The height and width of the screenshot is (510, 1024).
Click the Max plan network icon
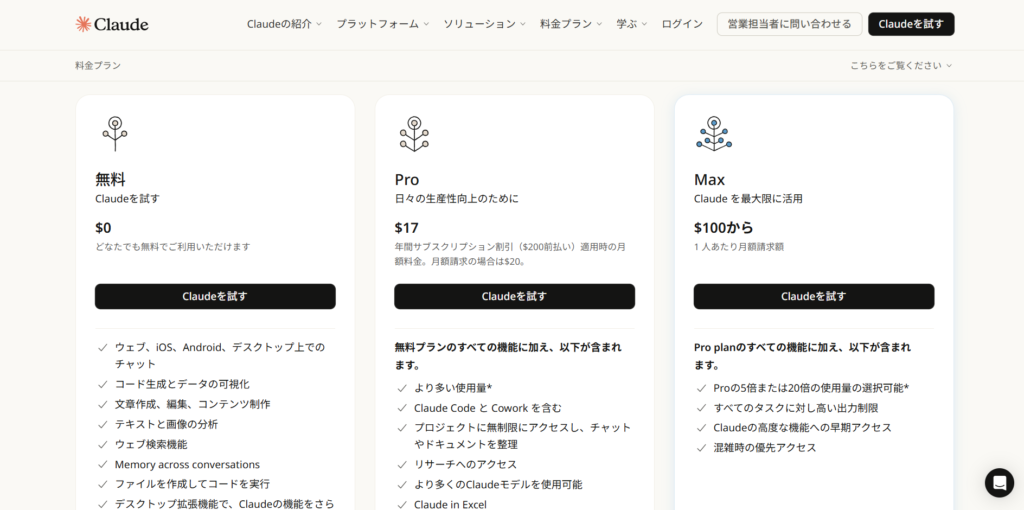tap(714, 133)
